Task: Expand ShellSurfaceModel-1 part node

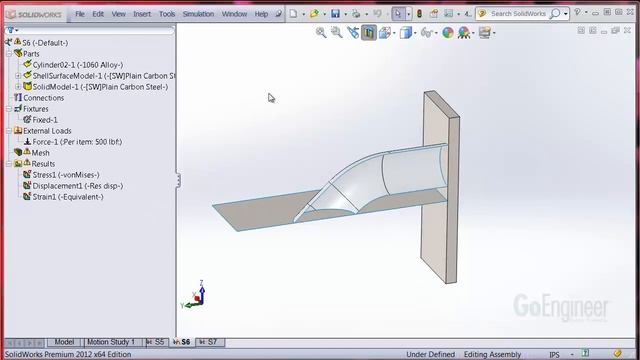Action: [18, 76]
